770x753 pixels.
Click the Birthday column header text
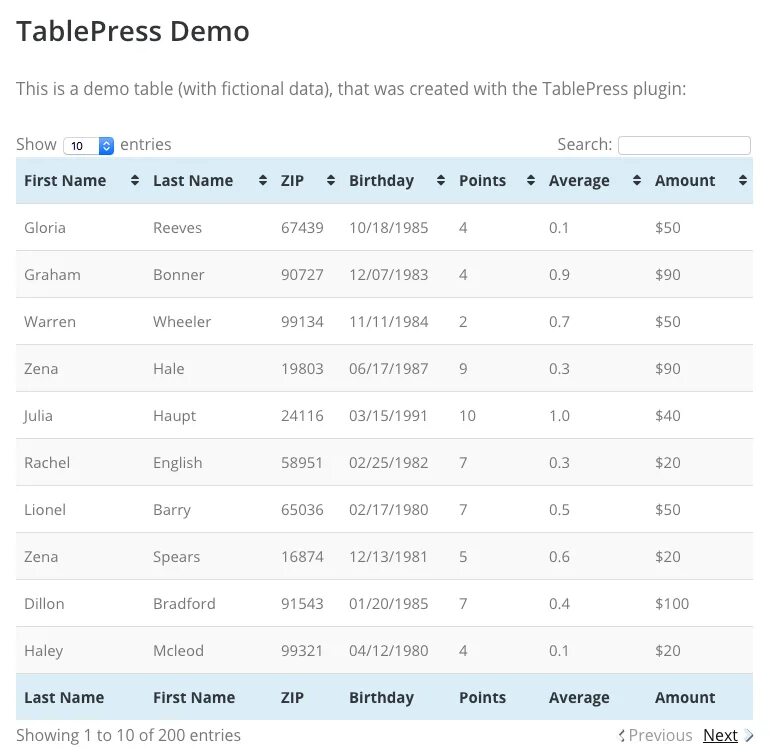[381, 181]
